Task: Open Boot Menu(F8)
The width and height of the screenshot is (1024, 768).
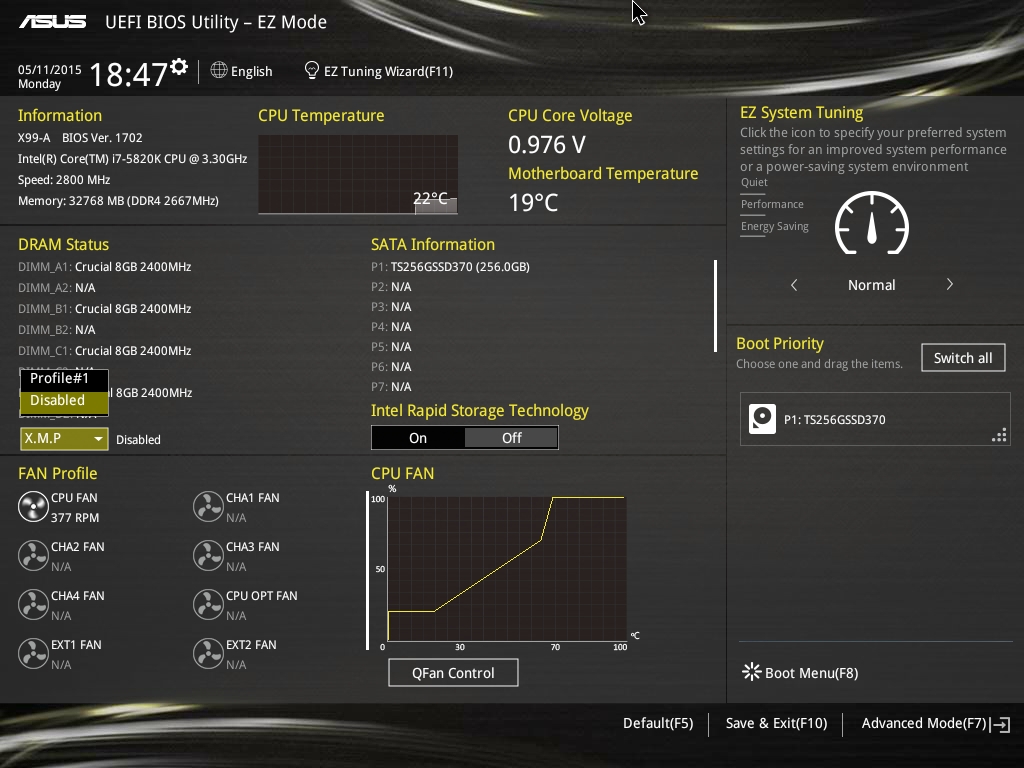Action: click(801, 673)
